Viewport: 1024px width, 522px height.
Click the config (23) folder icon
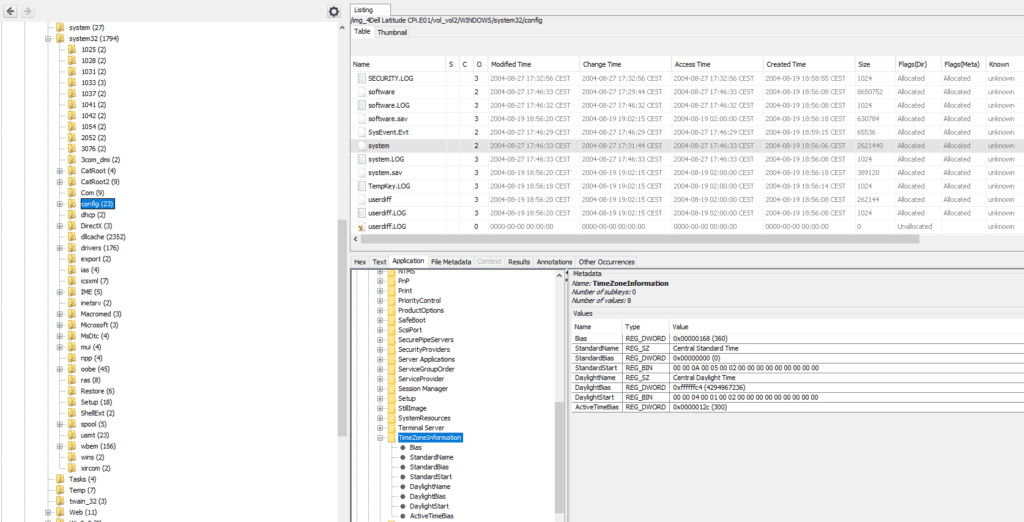point(72,204)
